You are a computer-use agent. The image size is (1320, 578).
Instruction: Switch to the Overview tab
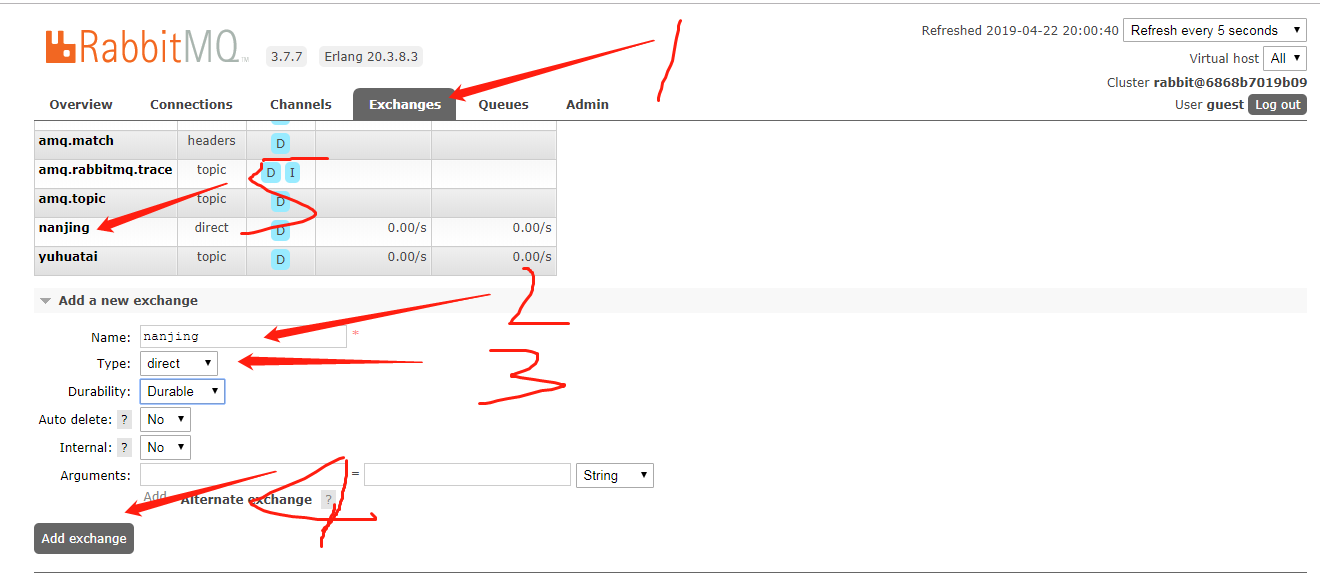click(81, 104)
